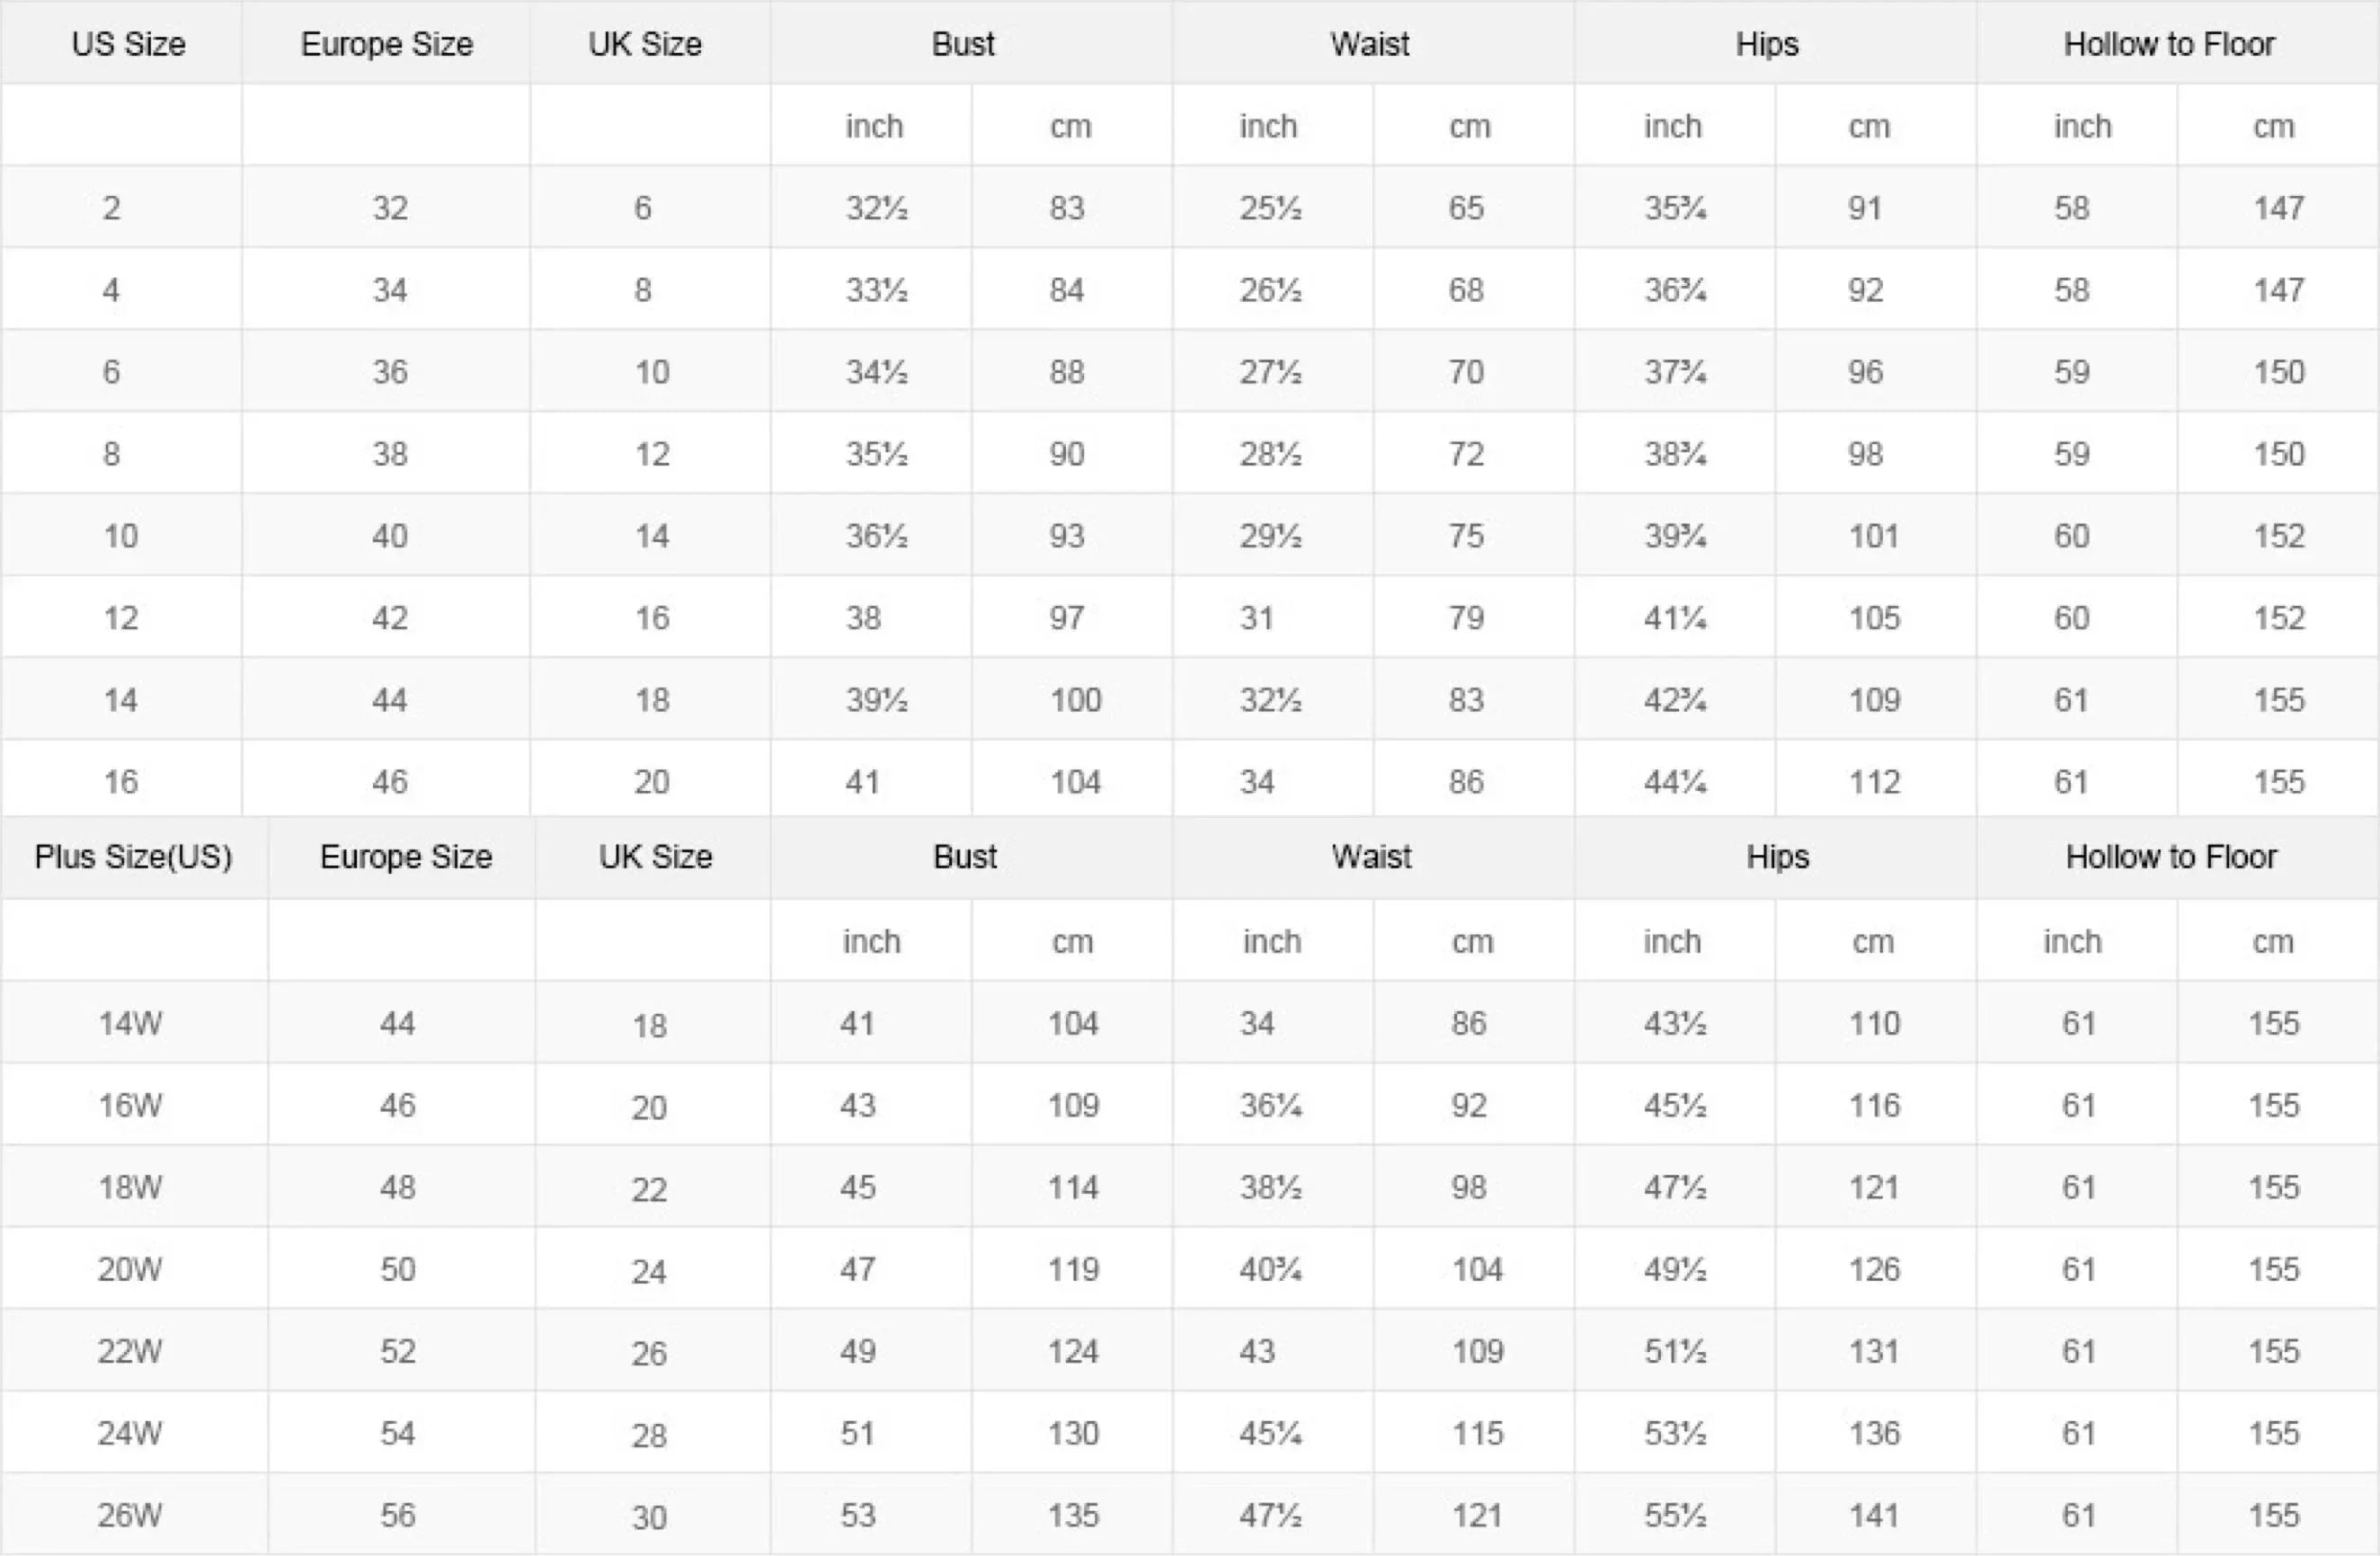Select the 26W plus size cell
This screenshot has height=1556, width=2380.
(x=130, y=1515)
